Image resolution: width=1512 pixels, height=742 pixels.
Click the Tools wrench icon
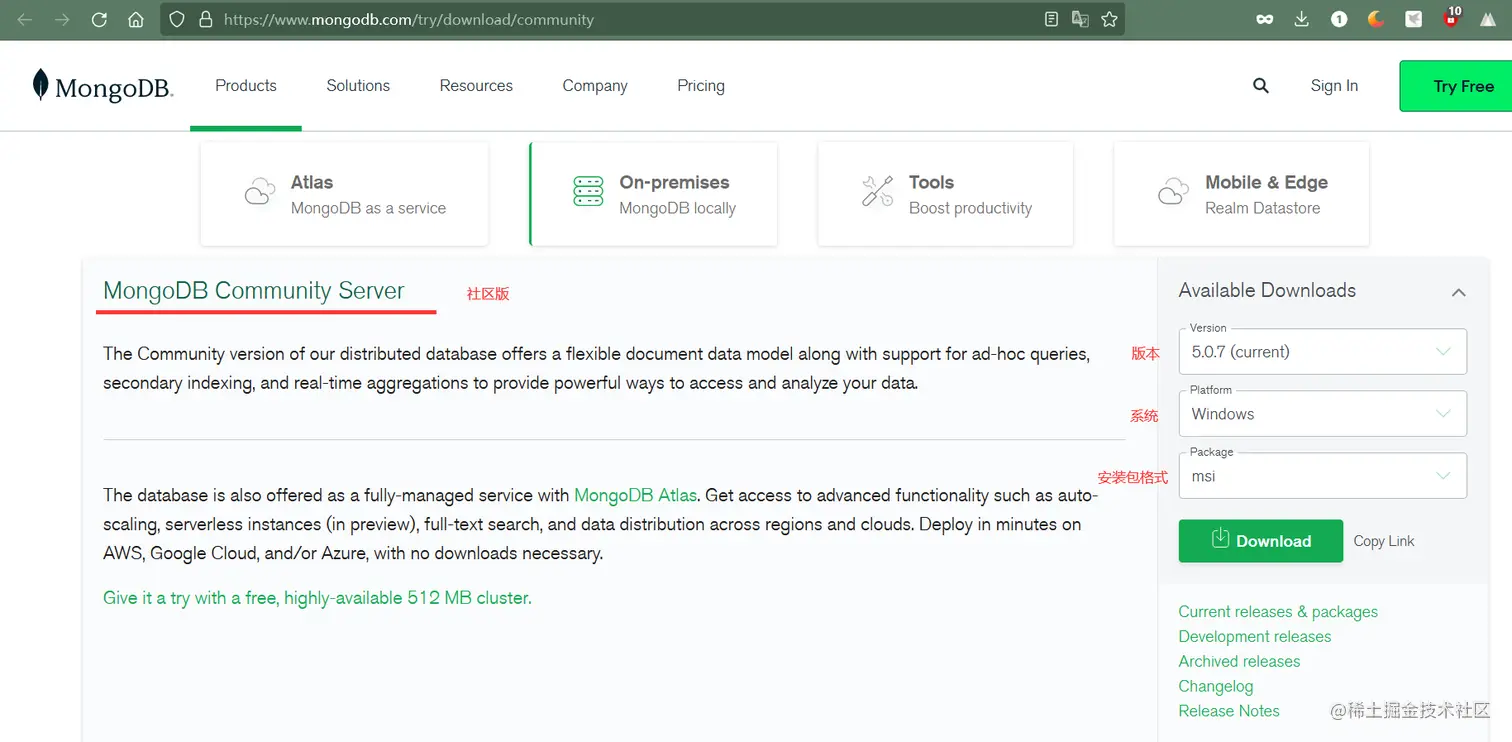[x=877, y=191]
